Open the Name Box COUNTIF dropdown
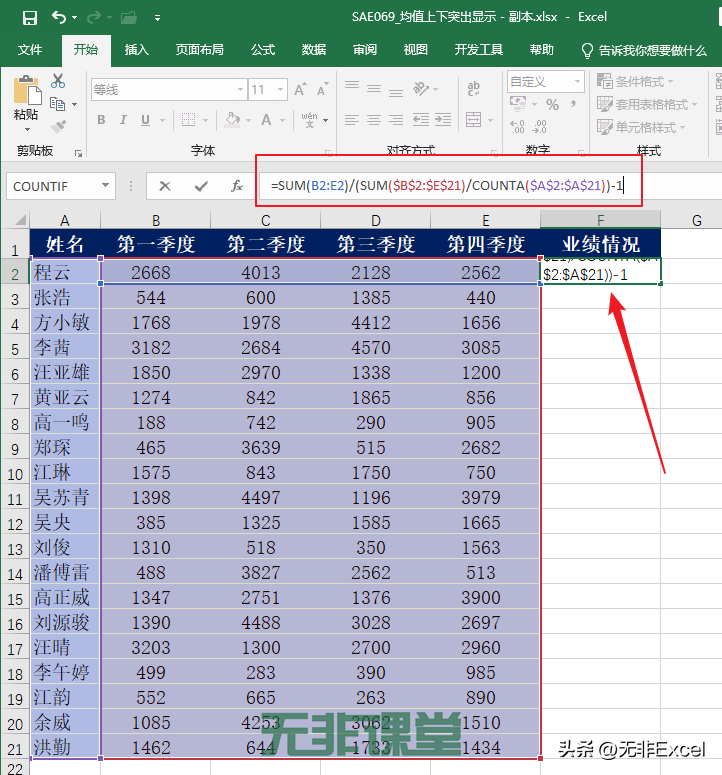This screenshot has width=722, height=775. pyautogui.click(x=105, y=186)
